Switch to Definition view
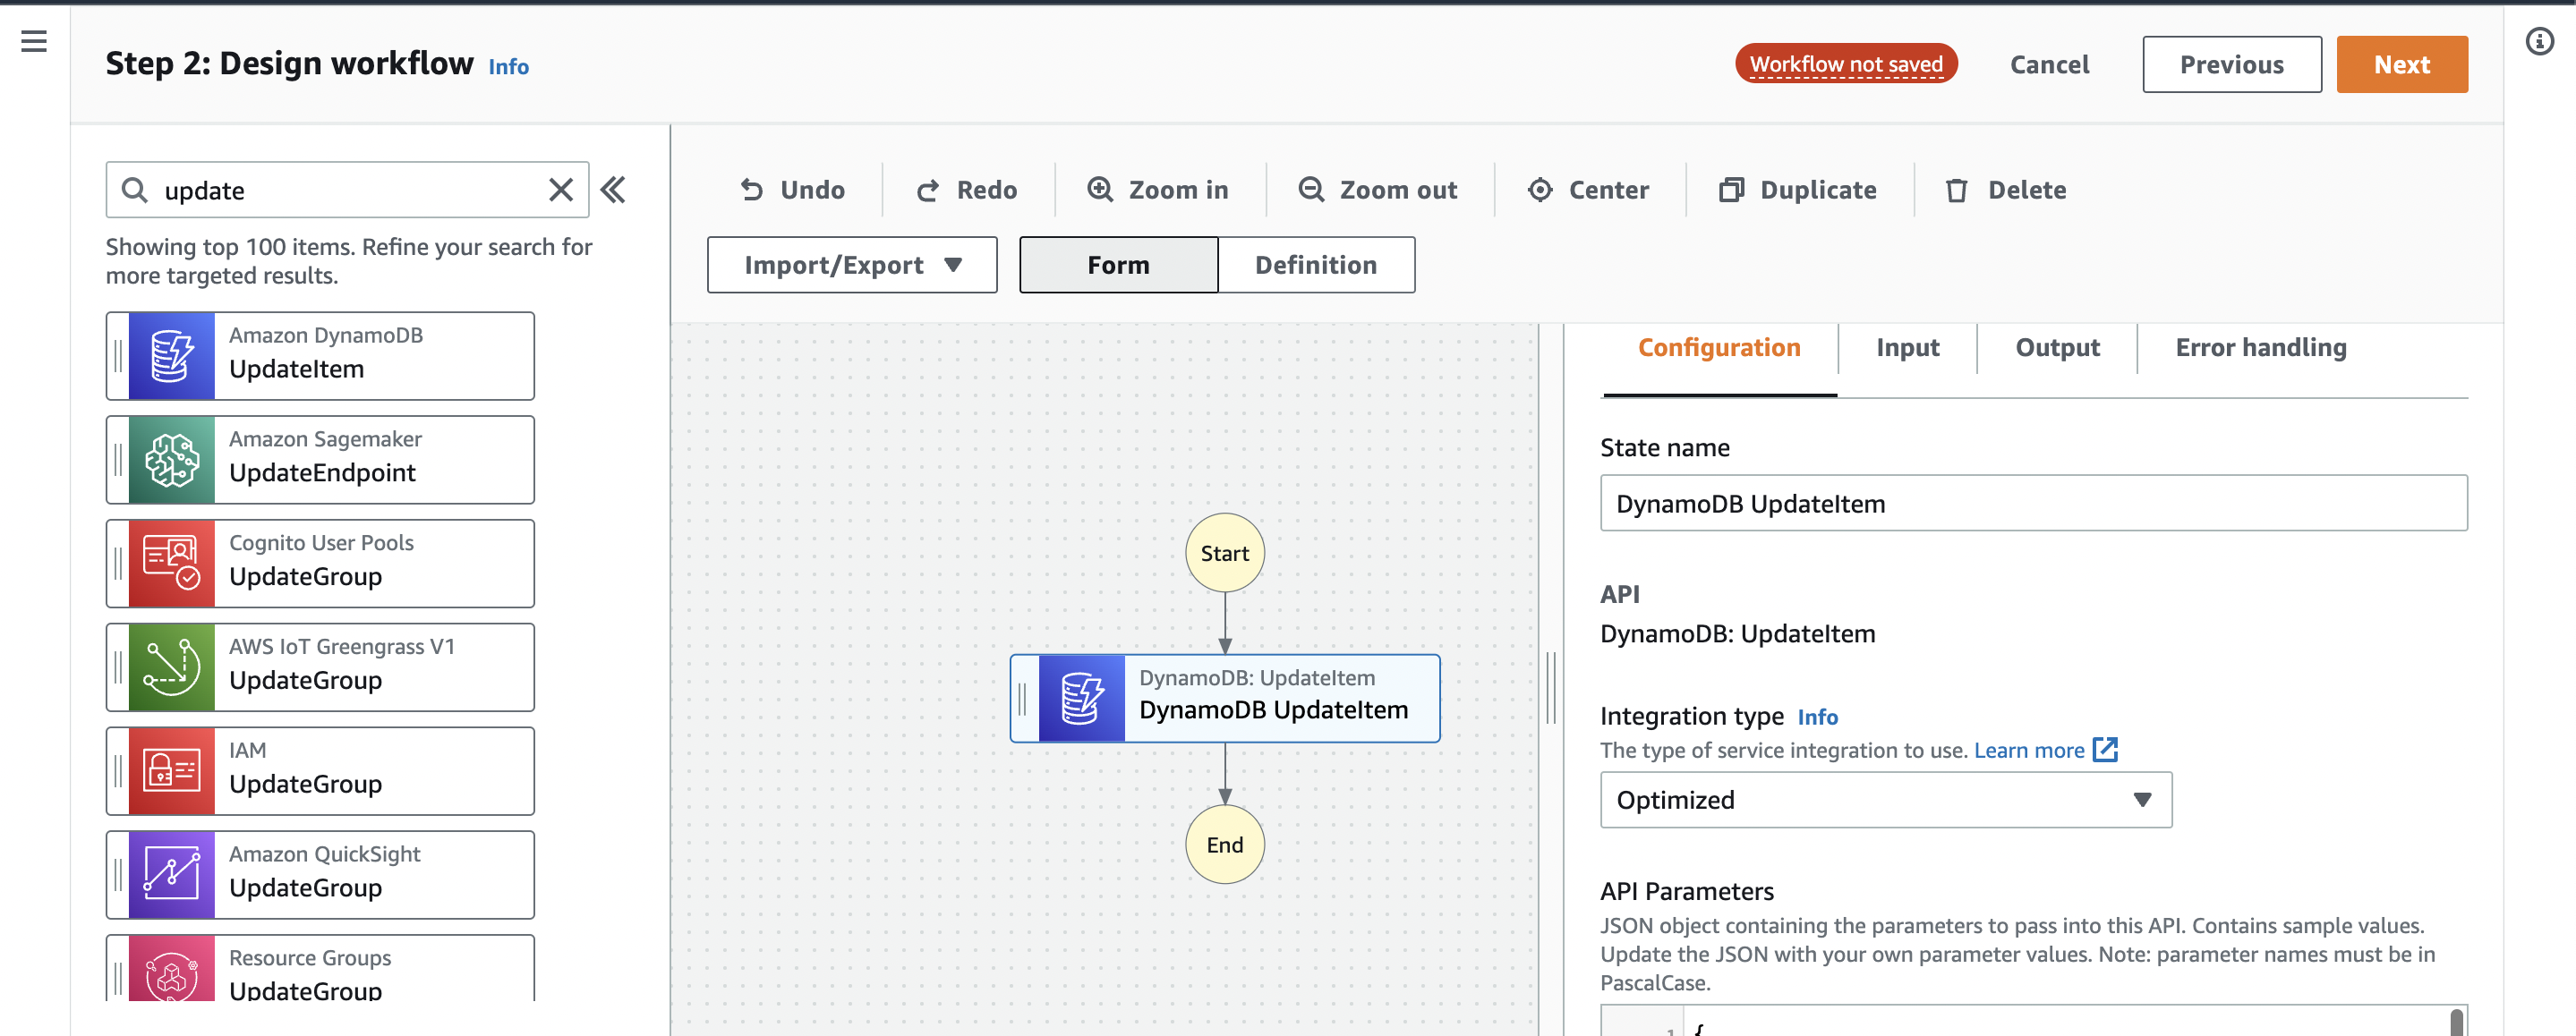 (x=1316, y=265)
